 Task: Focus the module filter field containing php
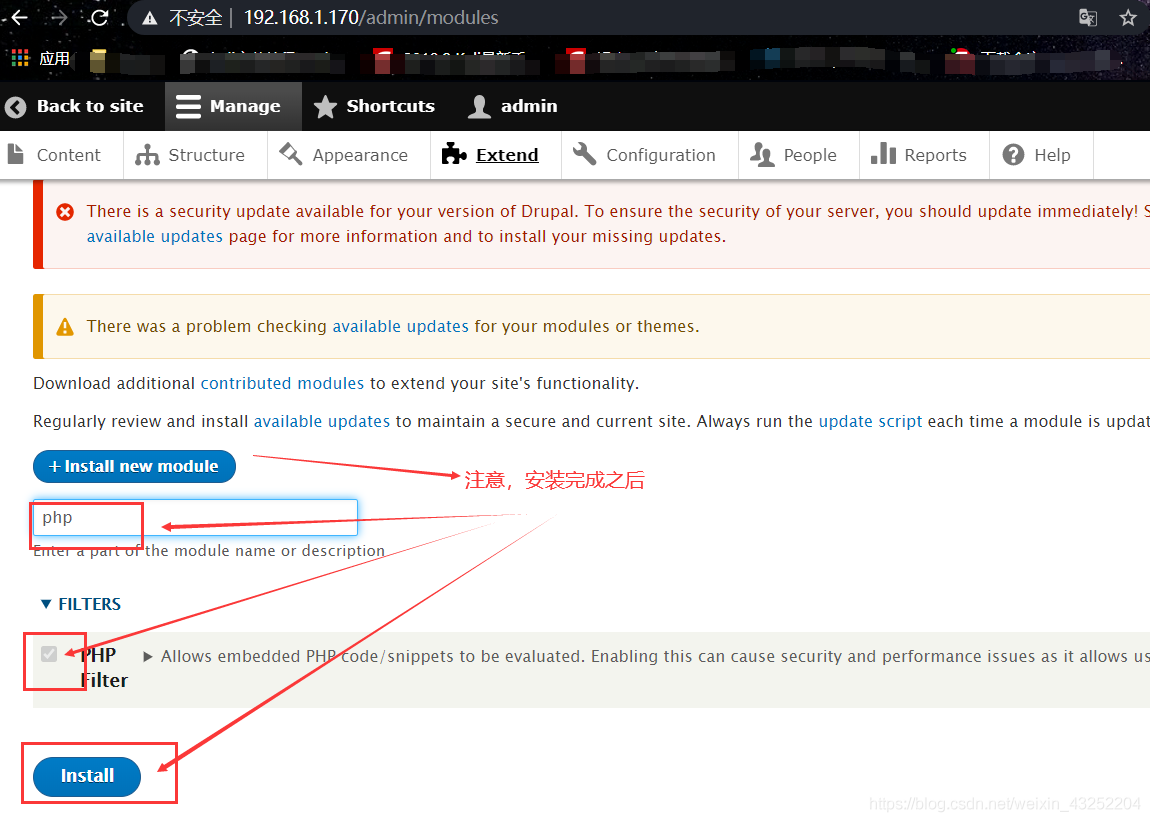click(195, 518)
